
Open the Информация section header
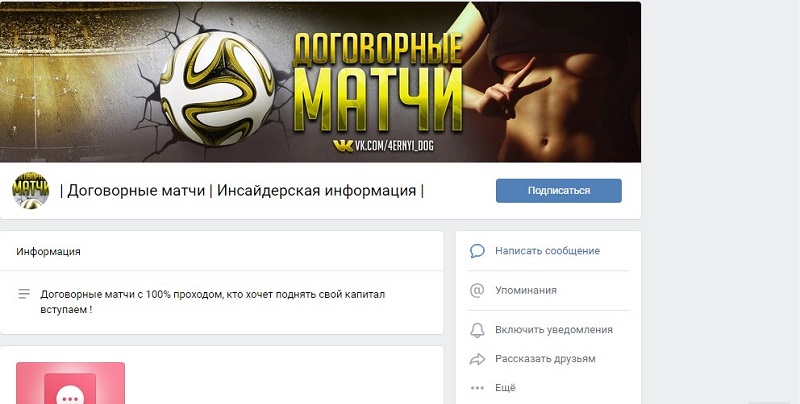pos(48,251)
